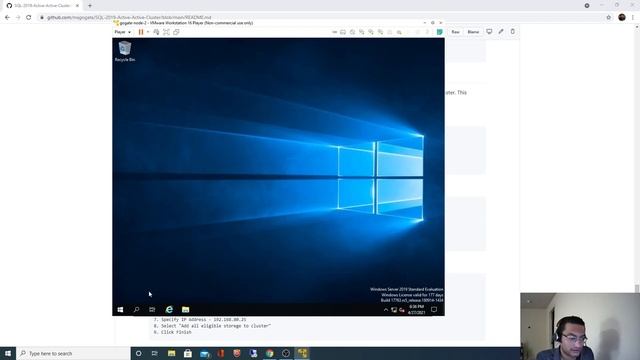Click Send Ctrl+Alt+Del icon in VMware toolbar
This screenshot has height=360, width=640.
tap(156, 32)
